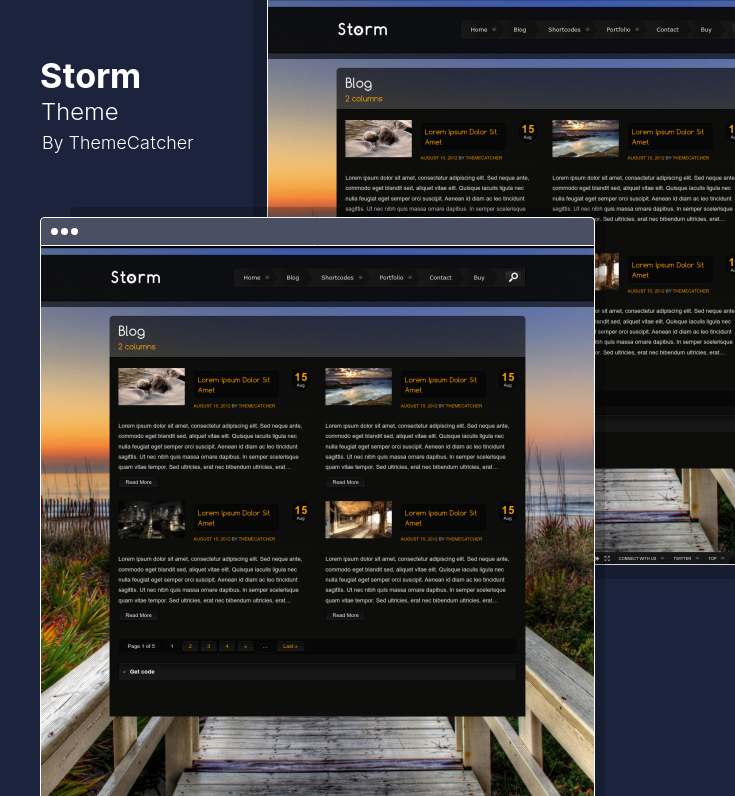Open the search magnifier in the front Storm window
735x796 pixels.
tap(513, 277)
